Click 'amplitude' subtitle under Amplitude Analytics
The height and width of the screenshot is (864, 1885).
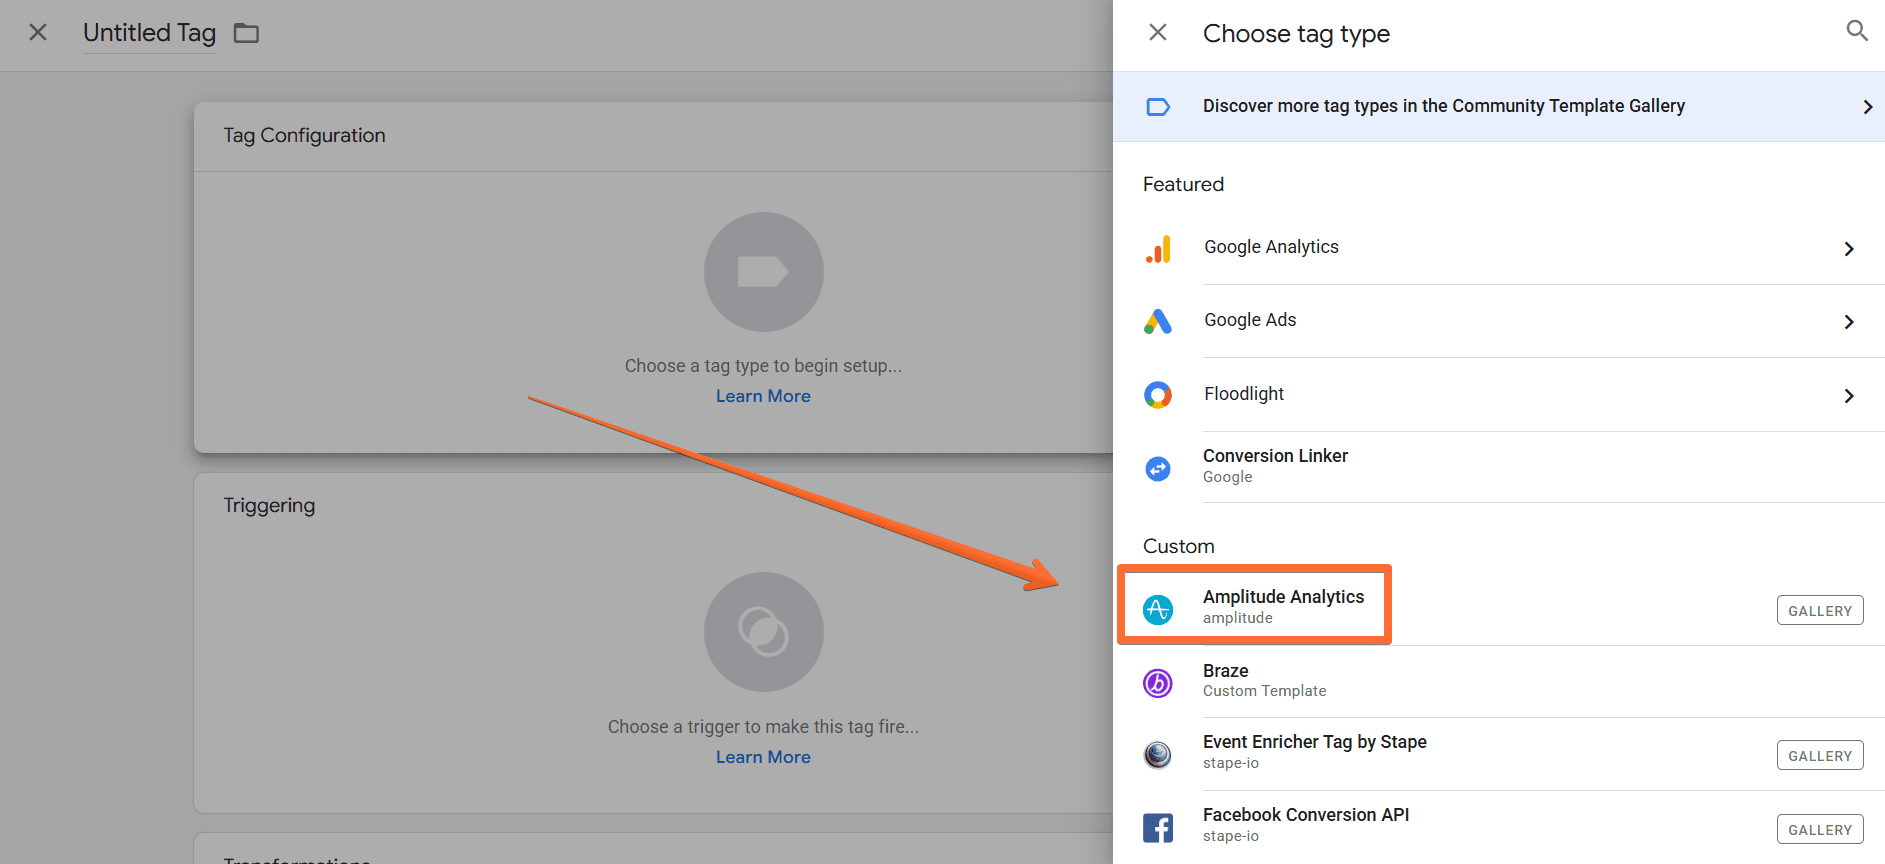click(1238, 618)
